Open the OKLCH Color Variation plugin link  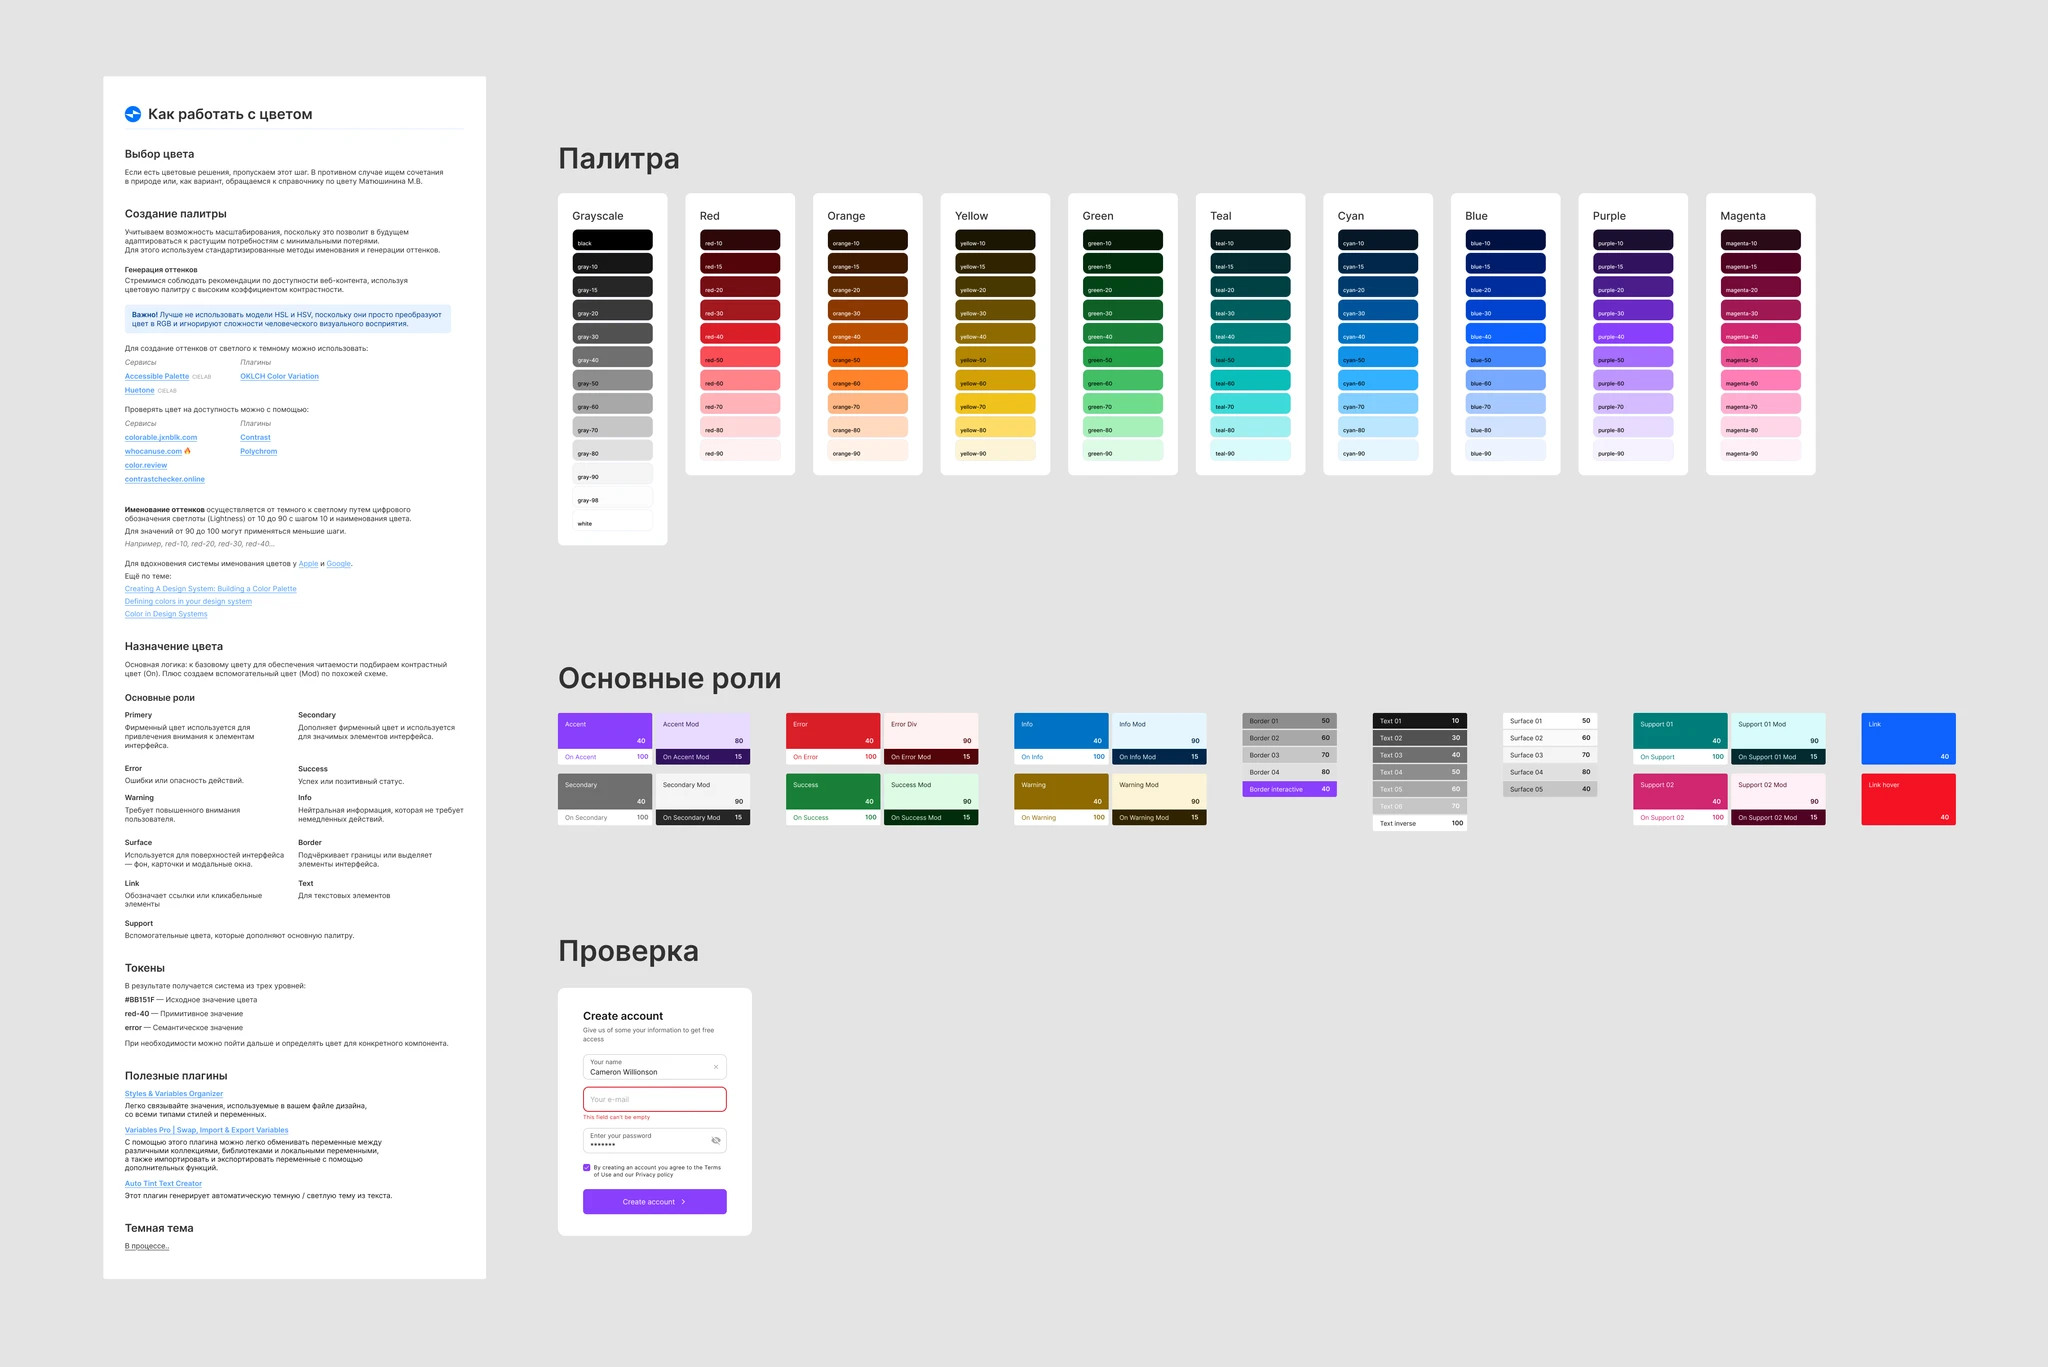pyautogui.click(x=279, y=376)
